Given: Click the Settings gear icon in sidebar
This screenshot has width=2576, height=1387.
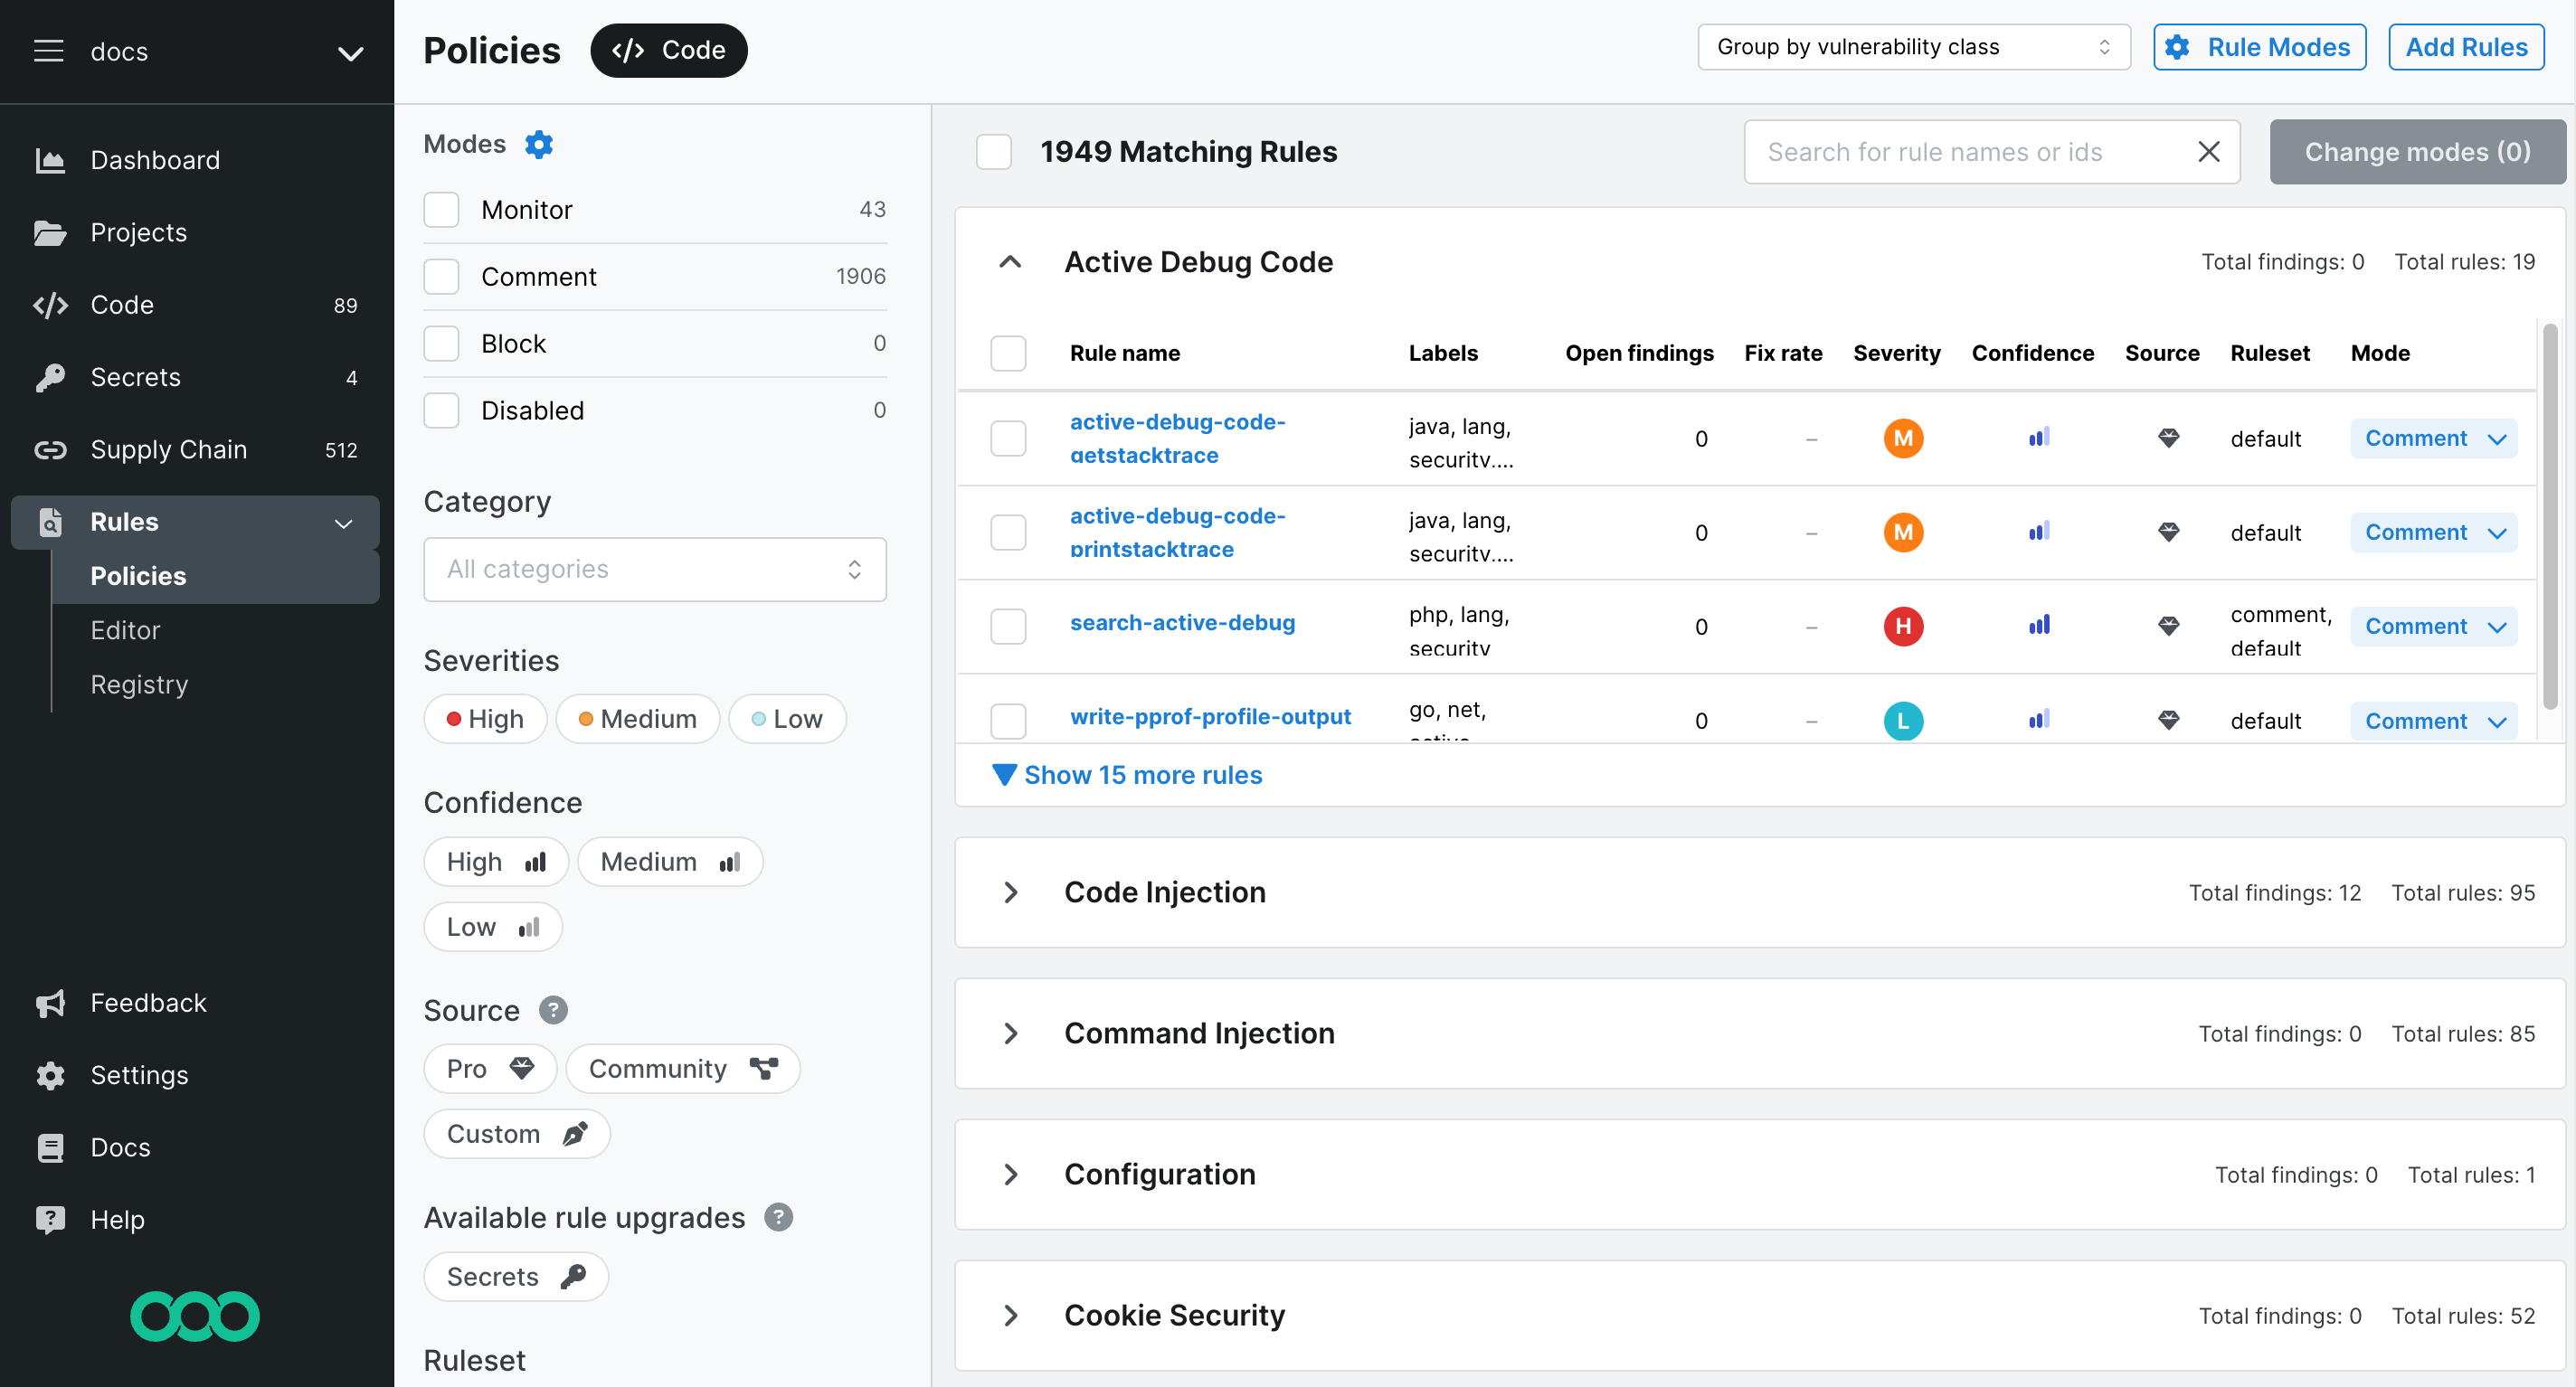Looking at the screenshot, I should tap(50, 1075).
